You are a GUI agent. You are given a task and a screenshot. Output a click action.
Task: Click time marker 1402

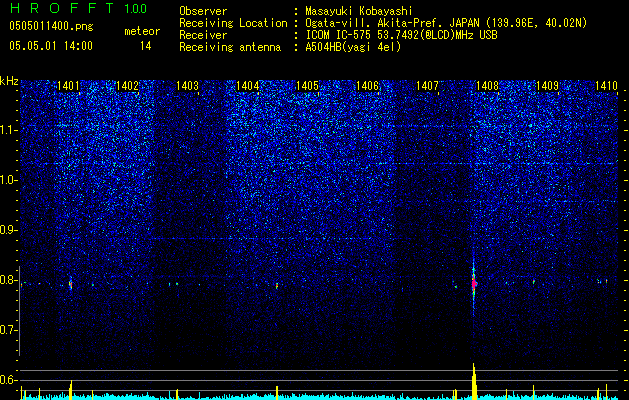(x=128, y=85)
